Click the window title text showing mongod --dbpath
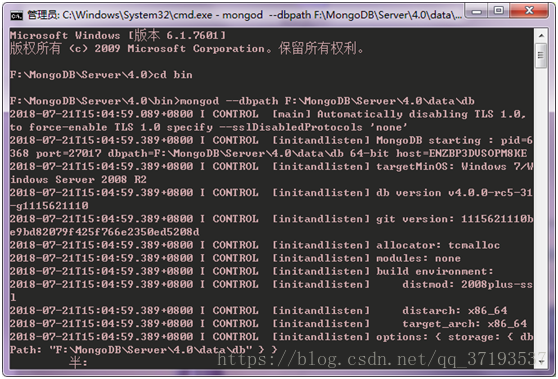 (x=244, y=15)
